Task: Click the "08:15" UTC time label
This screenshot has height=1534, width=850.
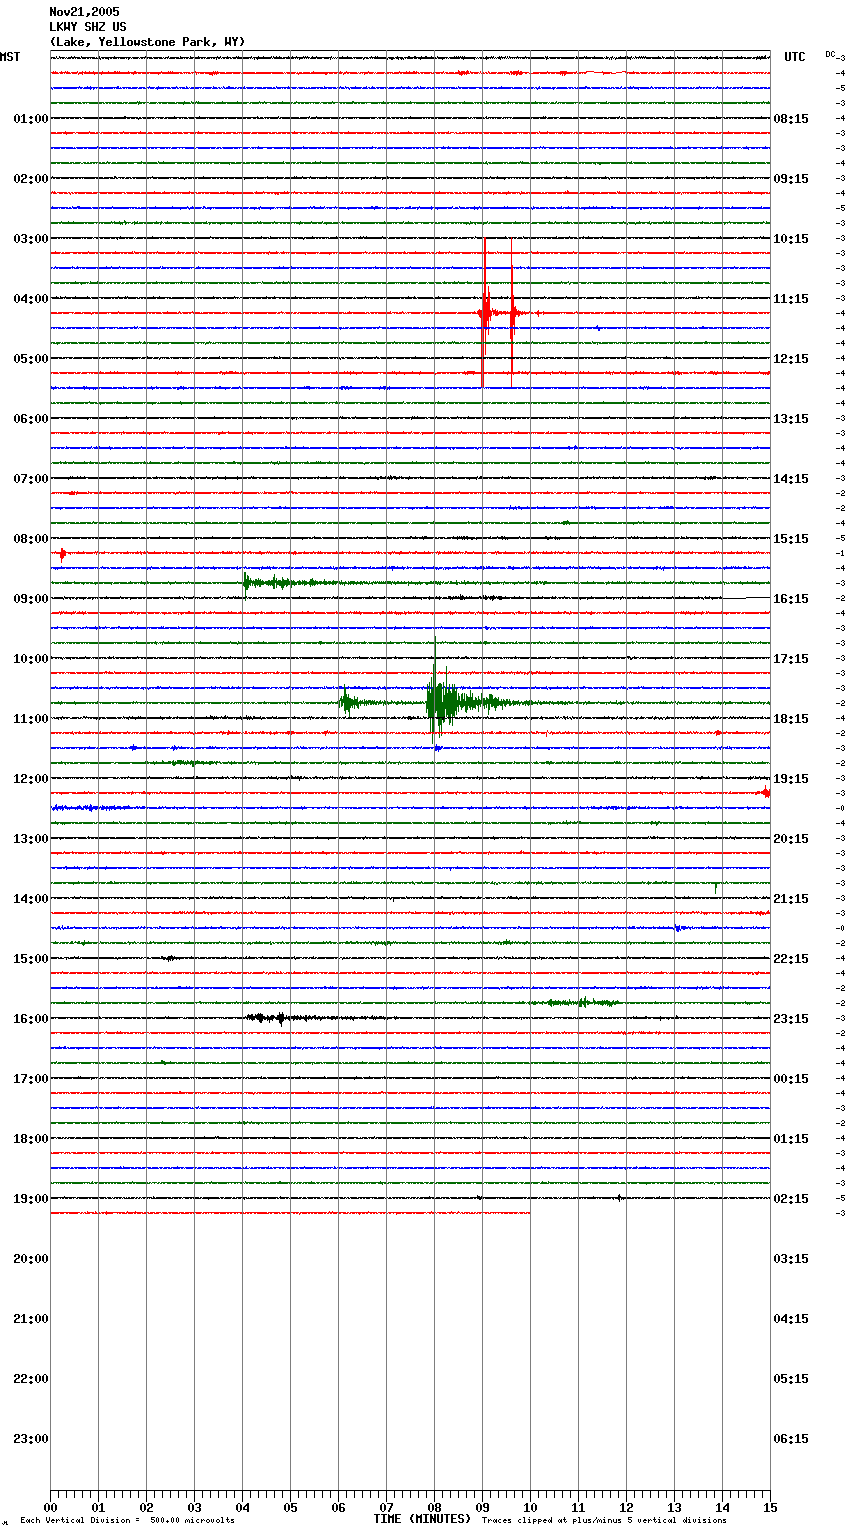Action: click(791, 119)
